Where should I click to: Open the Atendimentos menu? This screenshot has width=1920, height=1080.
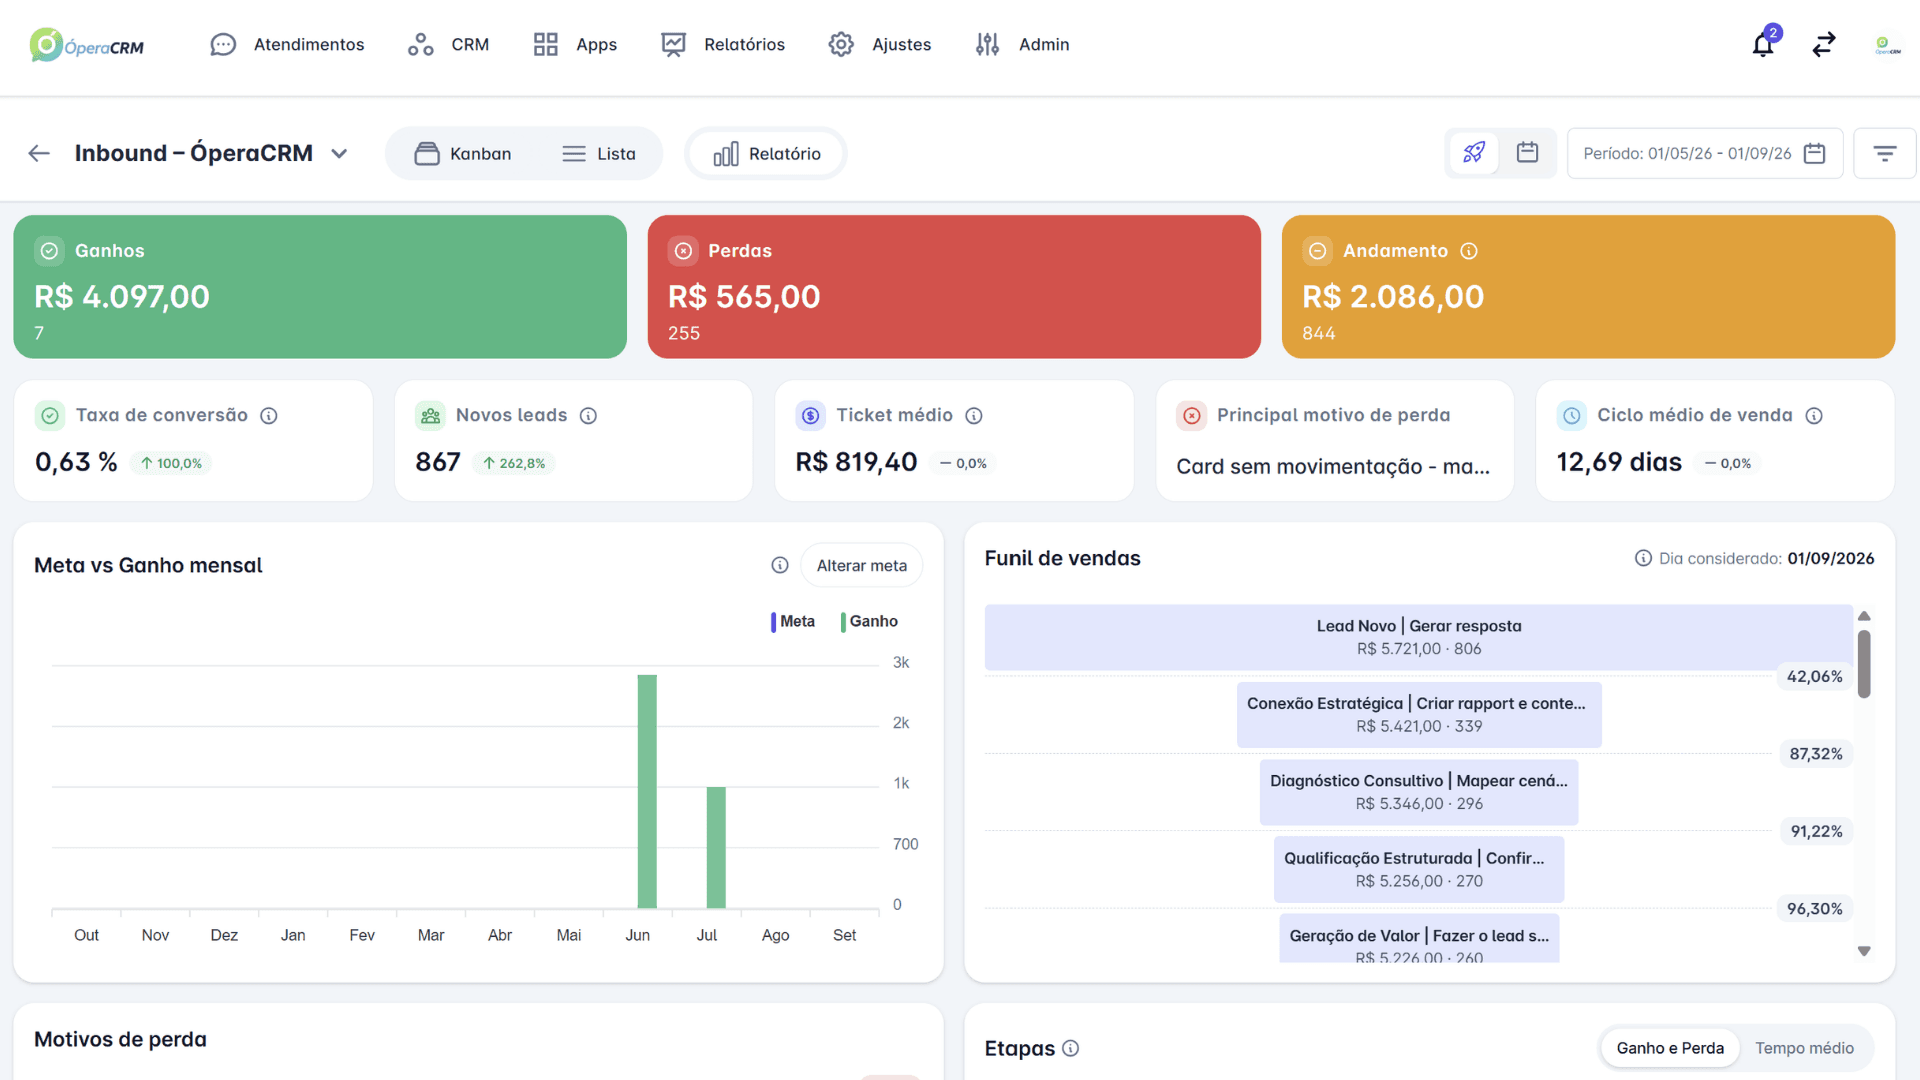tap(287, 44)
